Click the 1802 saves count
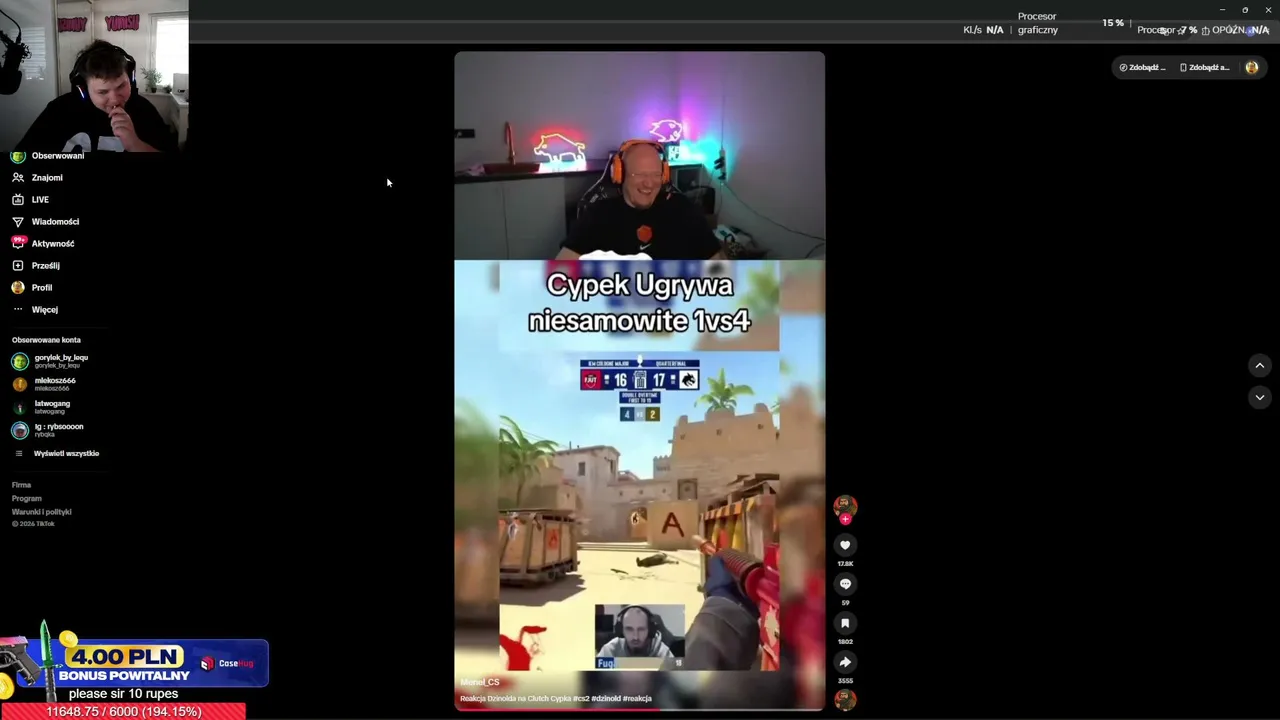Viewport: 1280px width, 720px height. (845, 642)
